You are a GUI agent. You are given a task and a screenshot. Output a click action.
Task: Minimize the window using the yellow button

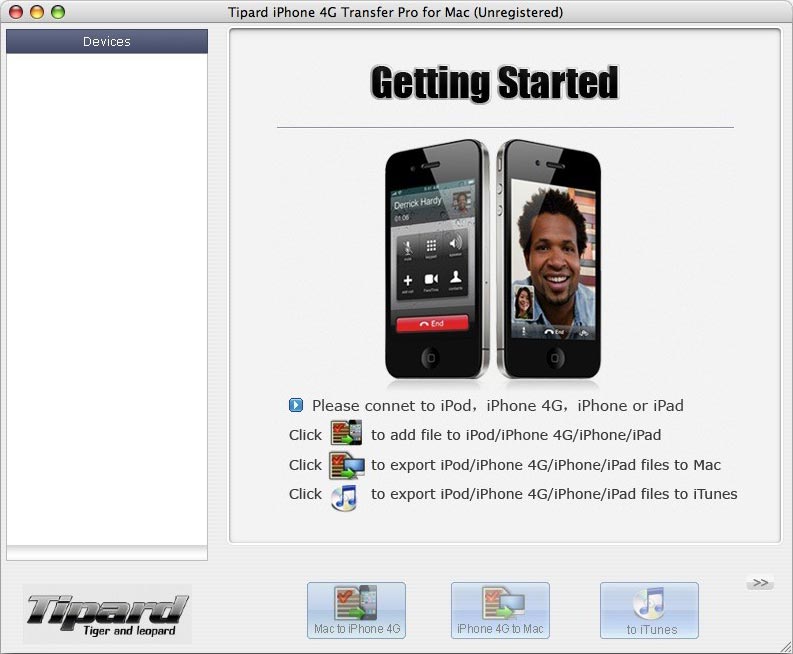(x=37, y=12)
